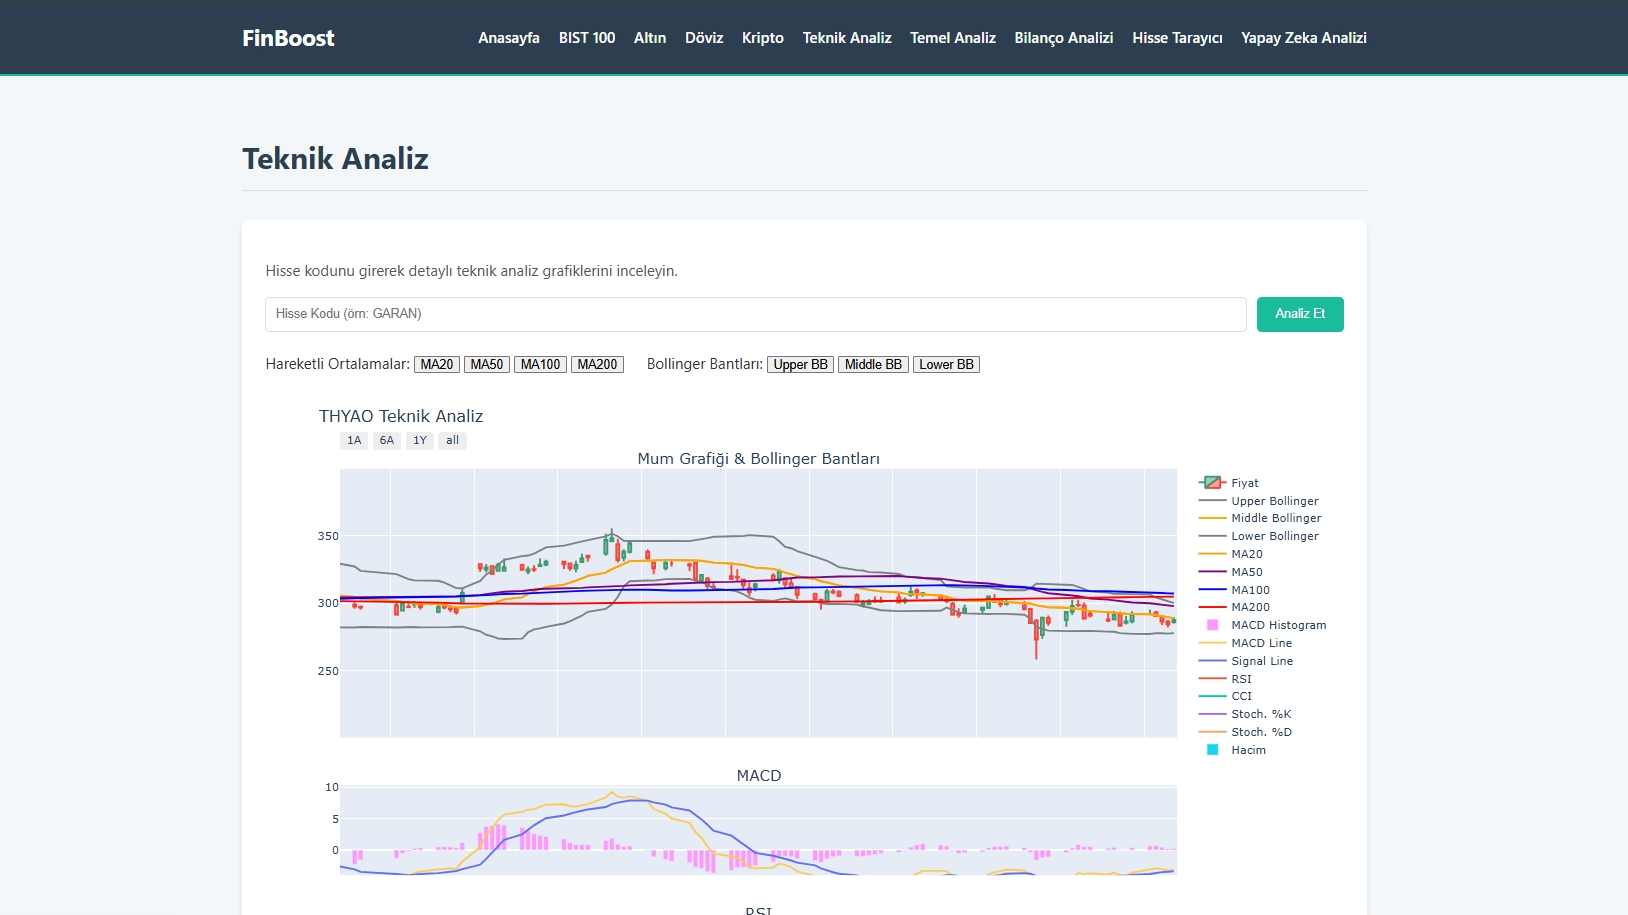
Task: Open the Hisse Tarayıcı page
Action: pos(1177,38)
